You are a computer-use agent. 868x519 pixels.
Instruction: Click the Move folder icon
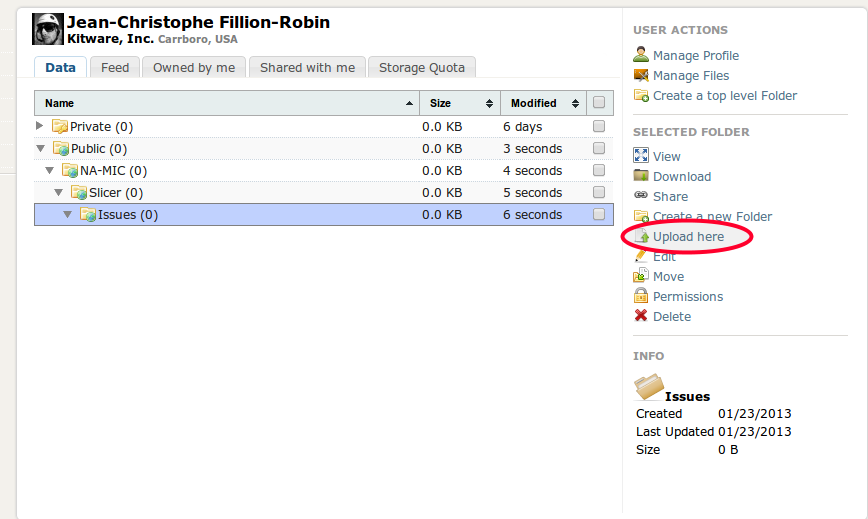[641, 276]
